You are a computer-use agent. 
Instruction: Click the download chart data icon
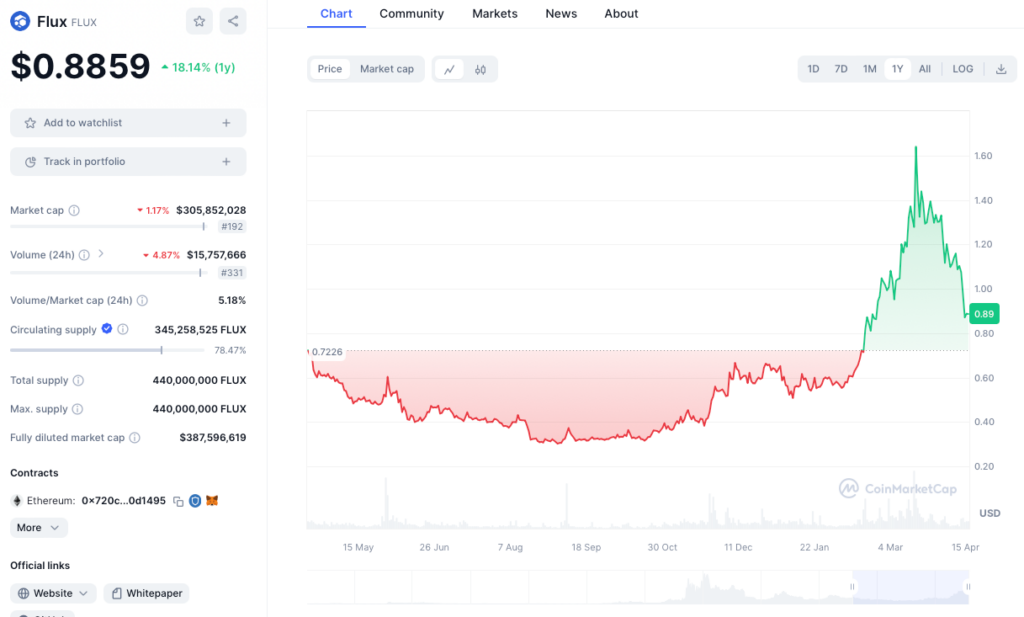pyautogui.click(x=1001, y=69)
